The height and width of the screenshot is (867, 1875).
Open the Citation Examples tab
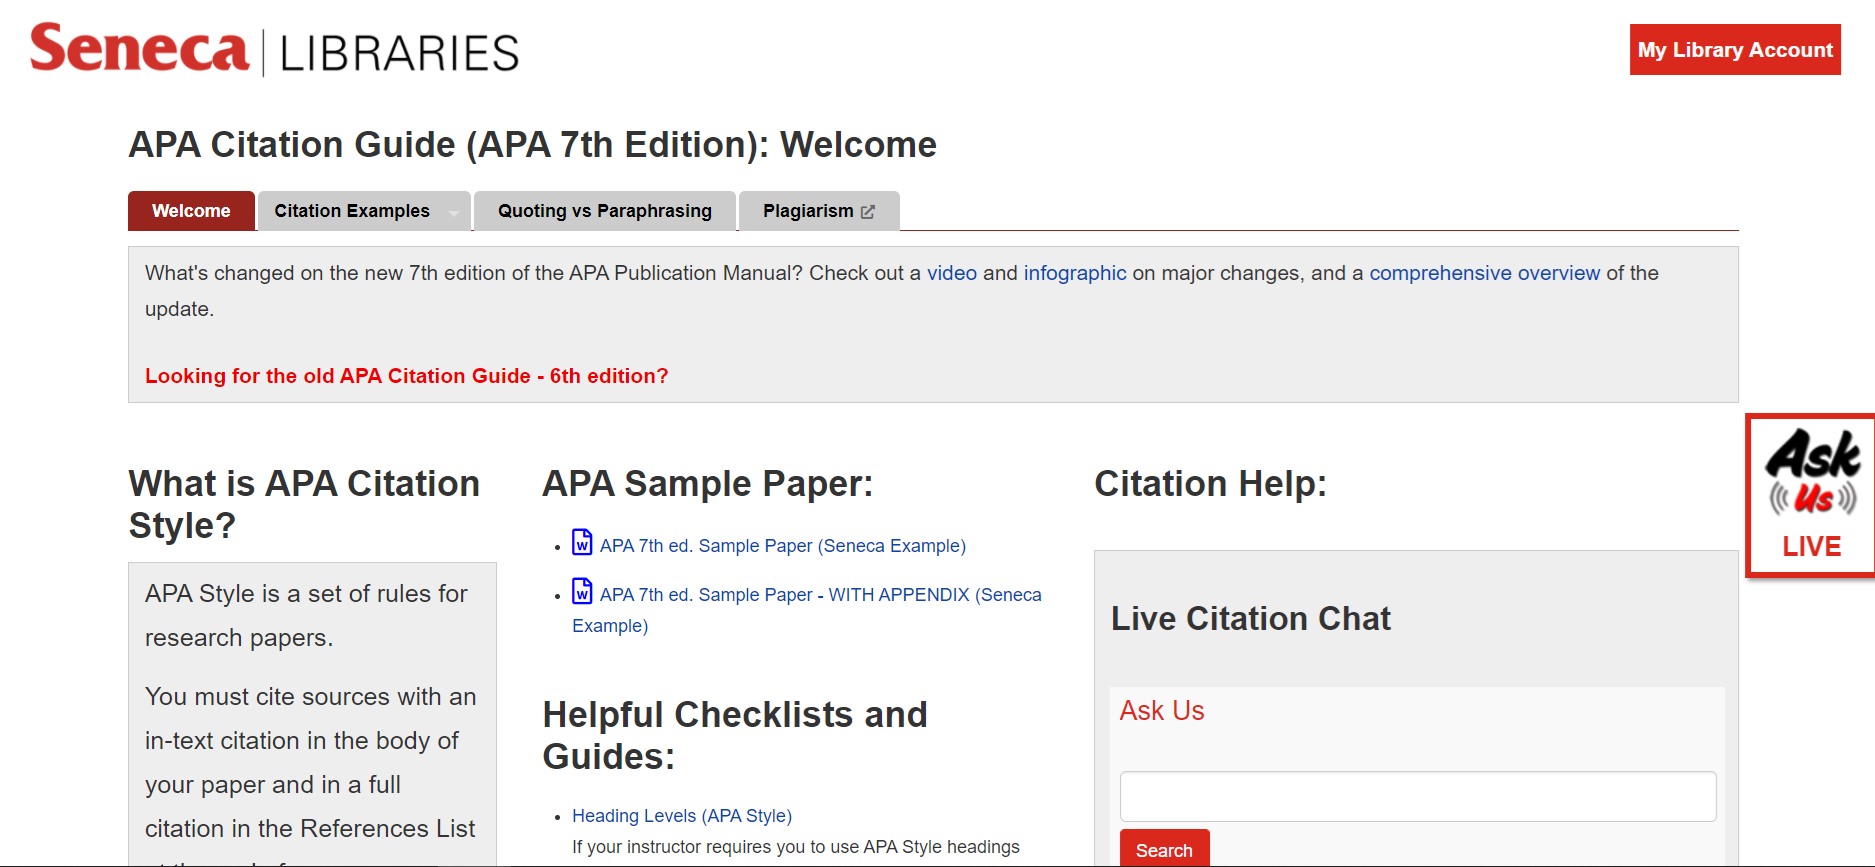pos(352,211)
